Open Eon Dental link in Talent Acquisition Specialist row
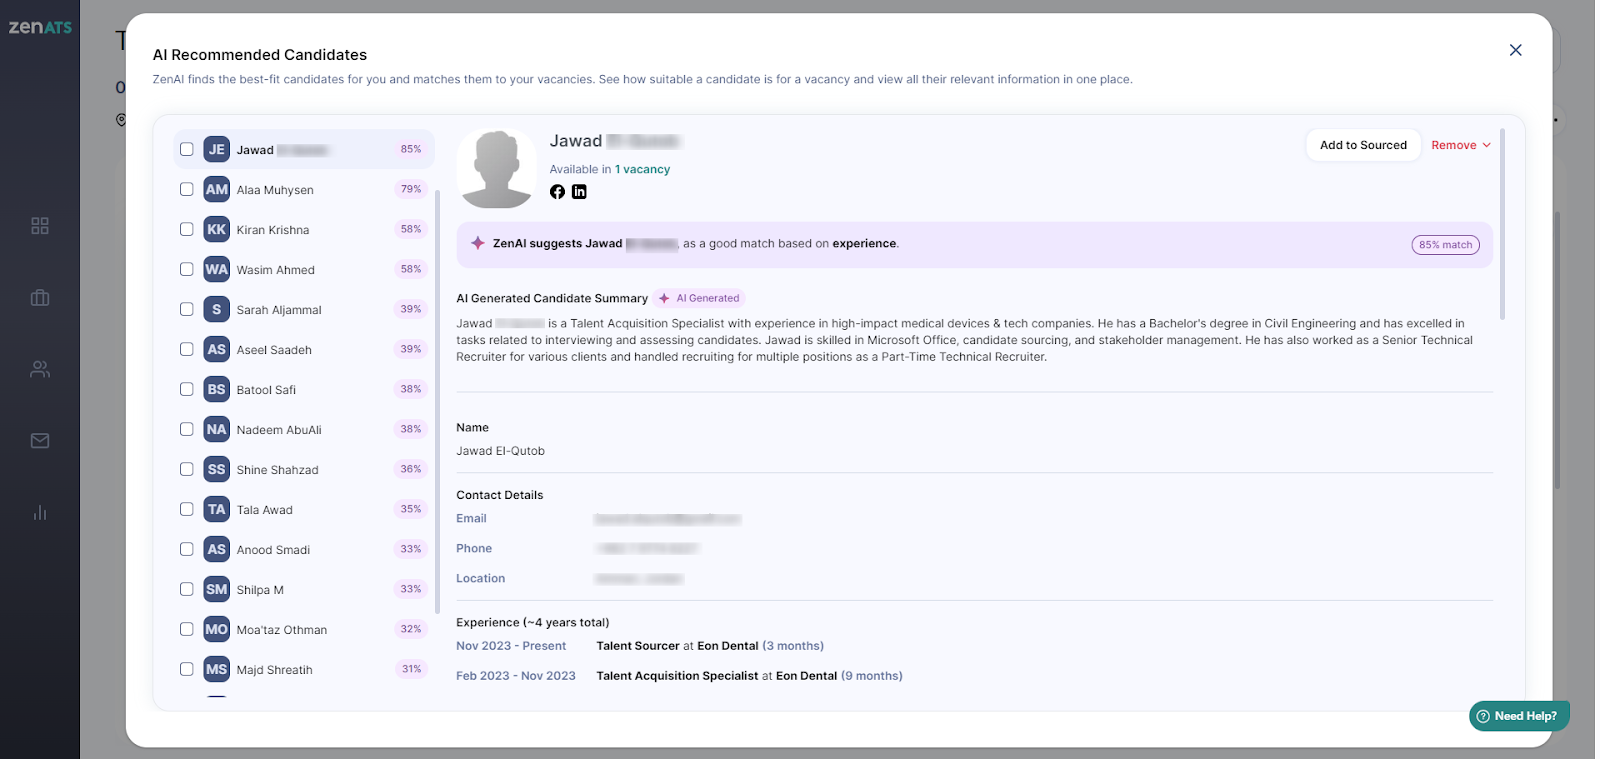The width and height of the screenshot is (1600, 759). (806, 676)
